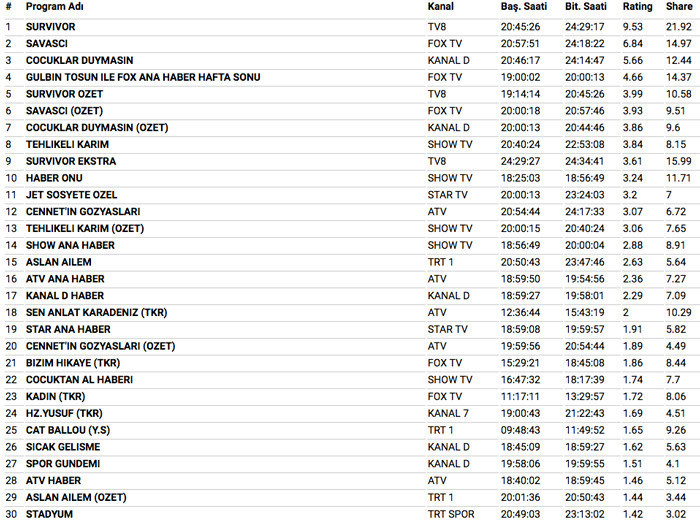Click the 21.92 share value
This screenshot has height=521, width=700.
679,26
